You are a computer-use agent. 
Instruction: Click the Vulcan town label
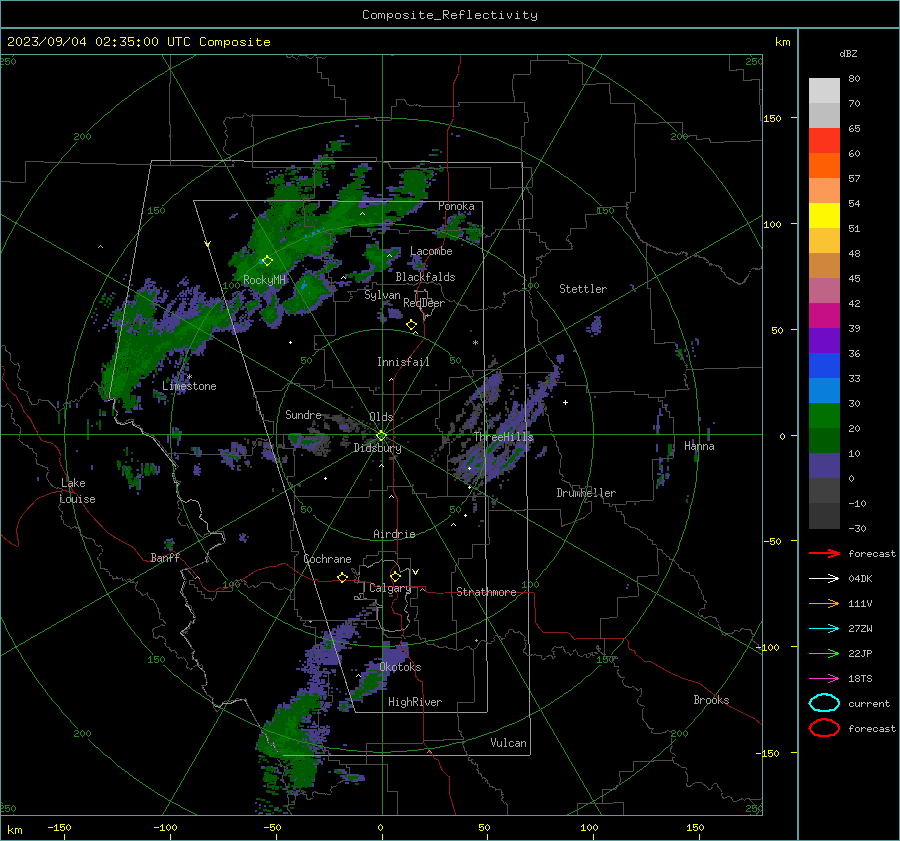point(509,743)
